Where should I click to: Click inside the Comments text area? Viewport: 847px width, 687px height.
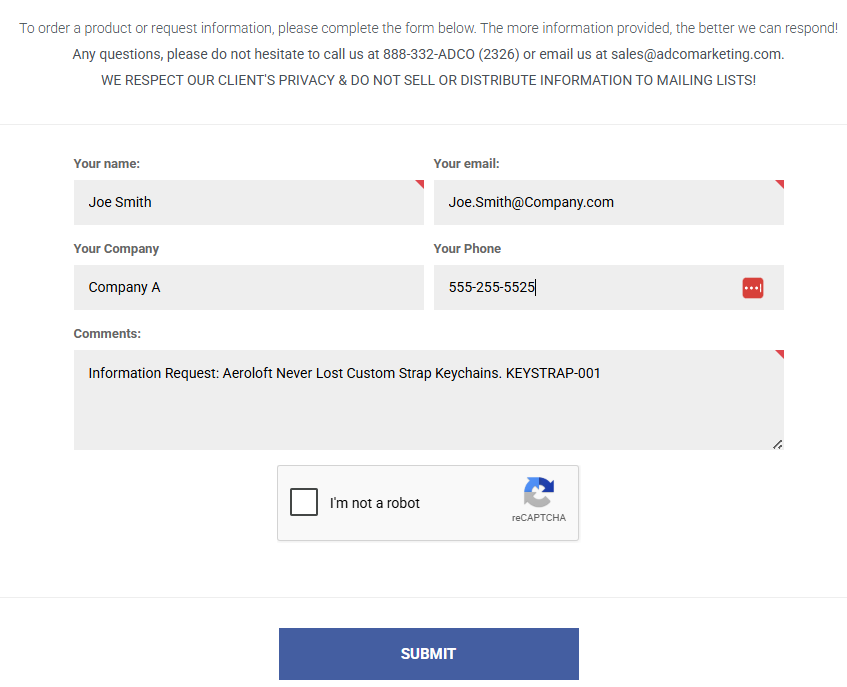pyautogui.click(x=429, y=400)
